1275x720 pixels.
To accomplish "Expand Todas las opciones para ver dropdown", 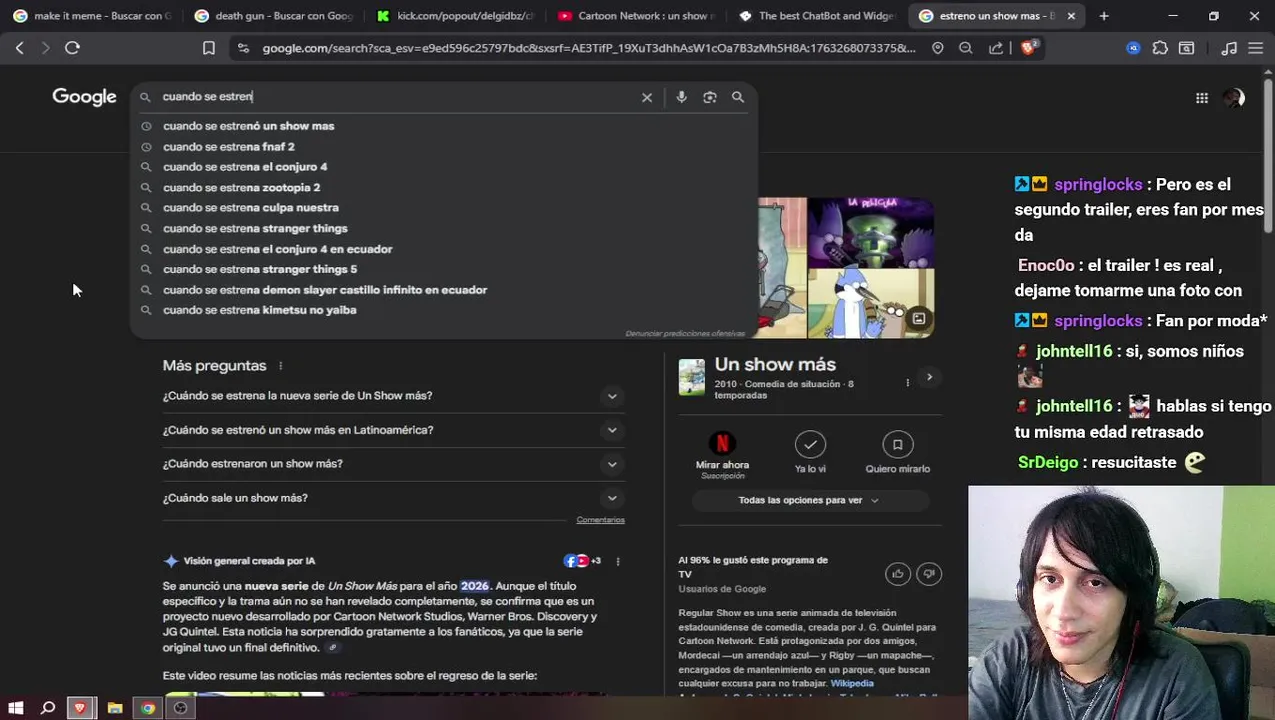I will tap(809, 500).
